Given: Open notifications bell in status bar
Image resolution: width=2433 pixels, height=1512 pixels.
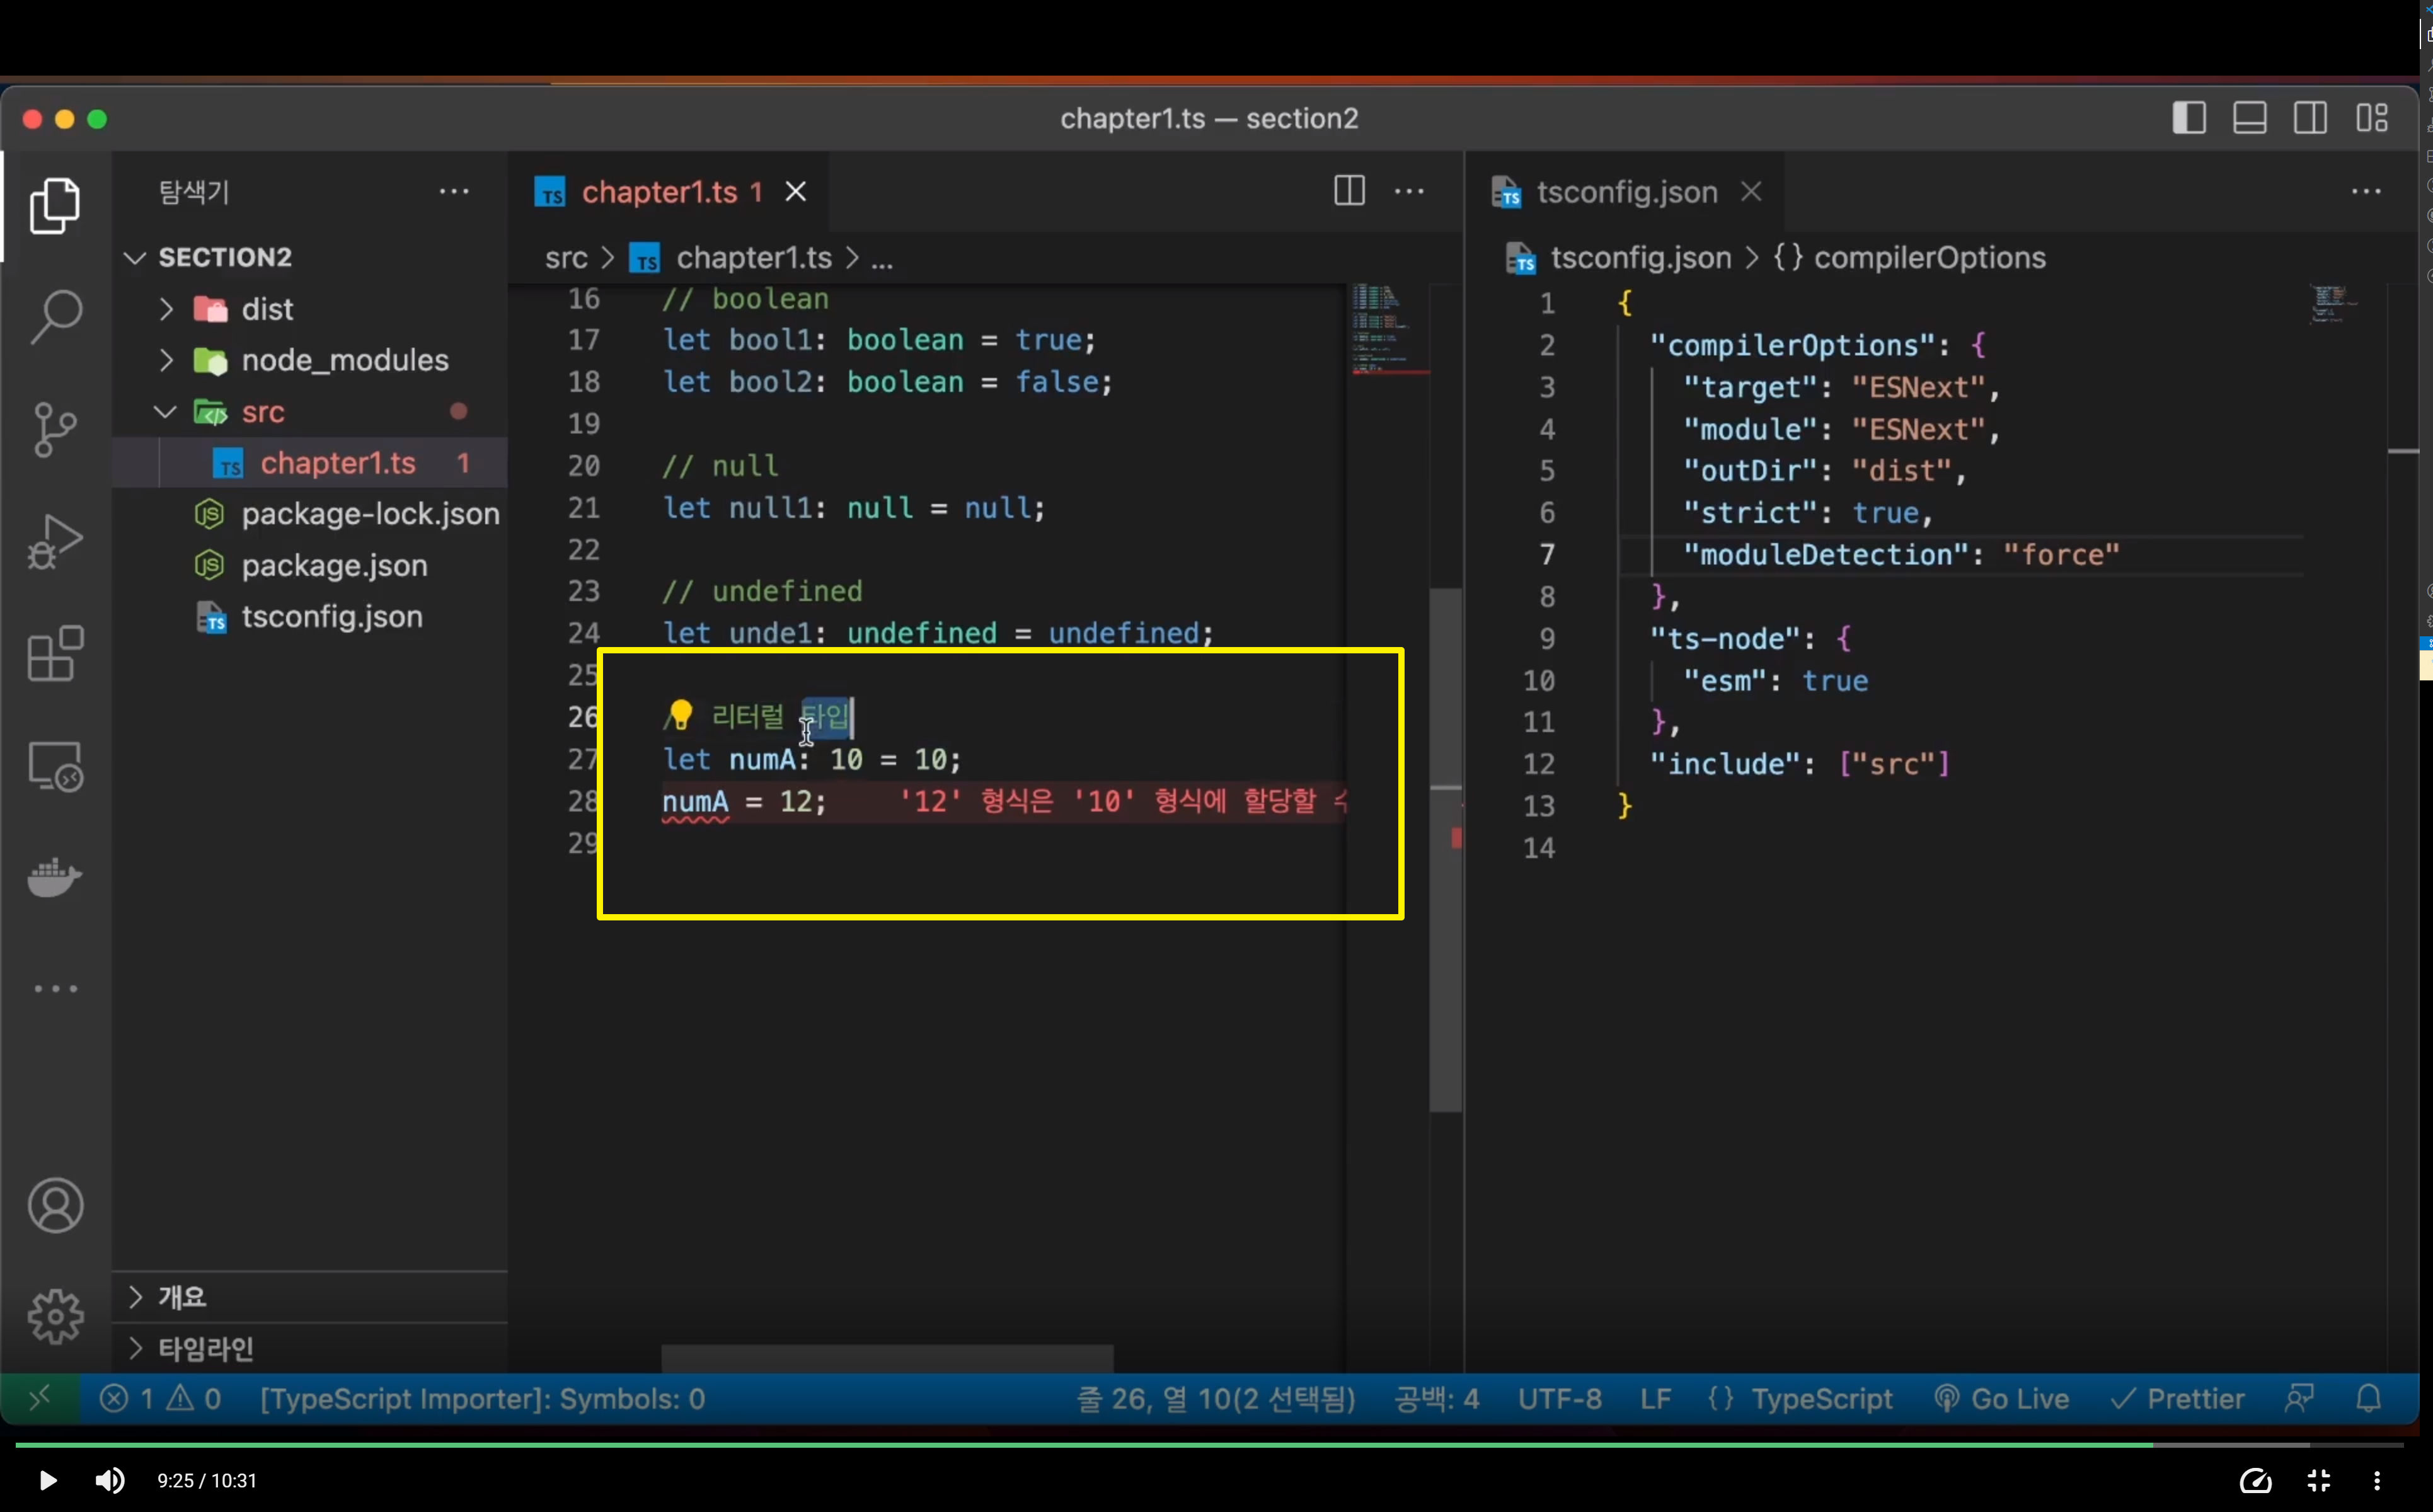Looking at the screenshot, I should point(2368,1398).
